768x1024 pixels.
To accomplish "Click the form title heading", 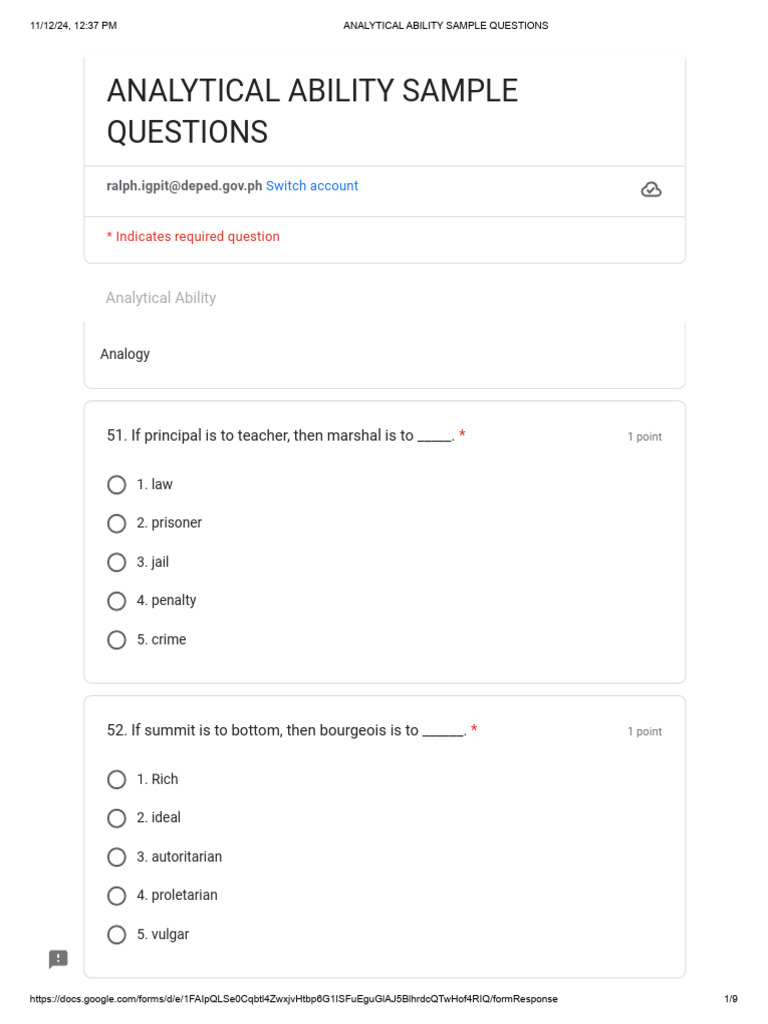I will click(312, 111).
